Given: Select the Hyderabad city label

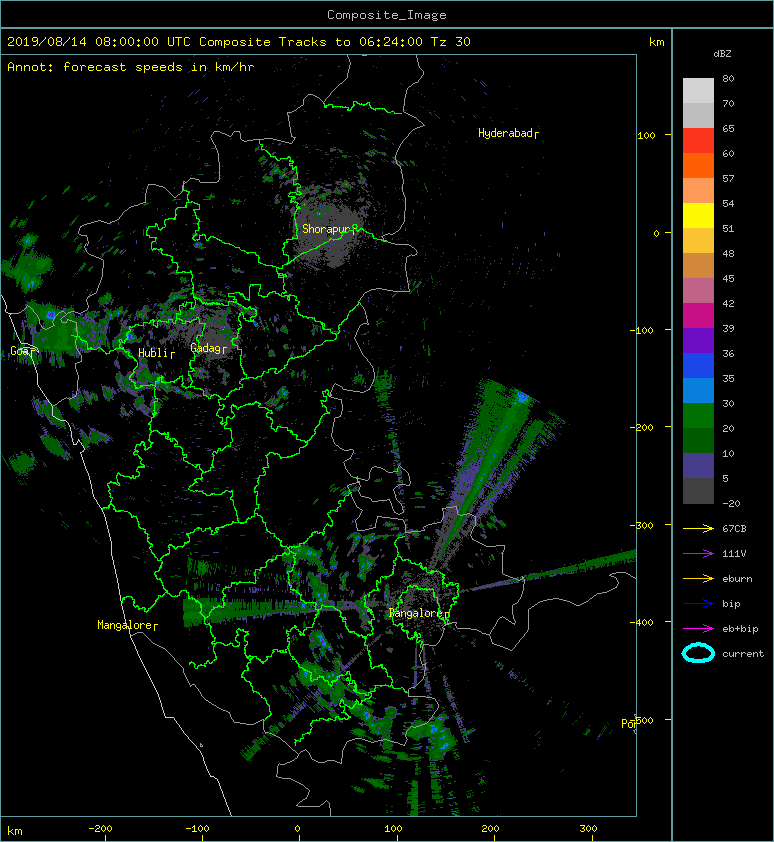Looking at the screenshot, I should pyautogui.click(x=508, y=133).
